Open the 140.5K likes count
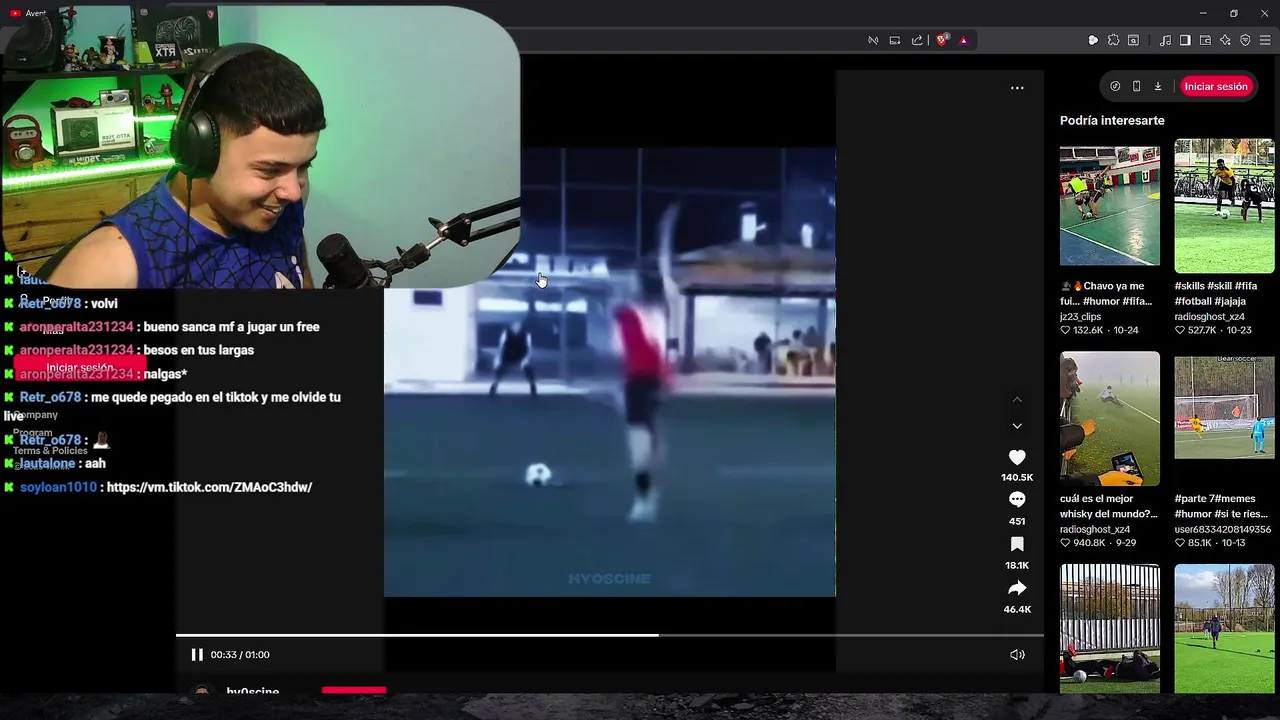The height and width of the screenshot is (720, 1280). (1017, 478)
